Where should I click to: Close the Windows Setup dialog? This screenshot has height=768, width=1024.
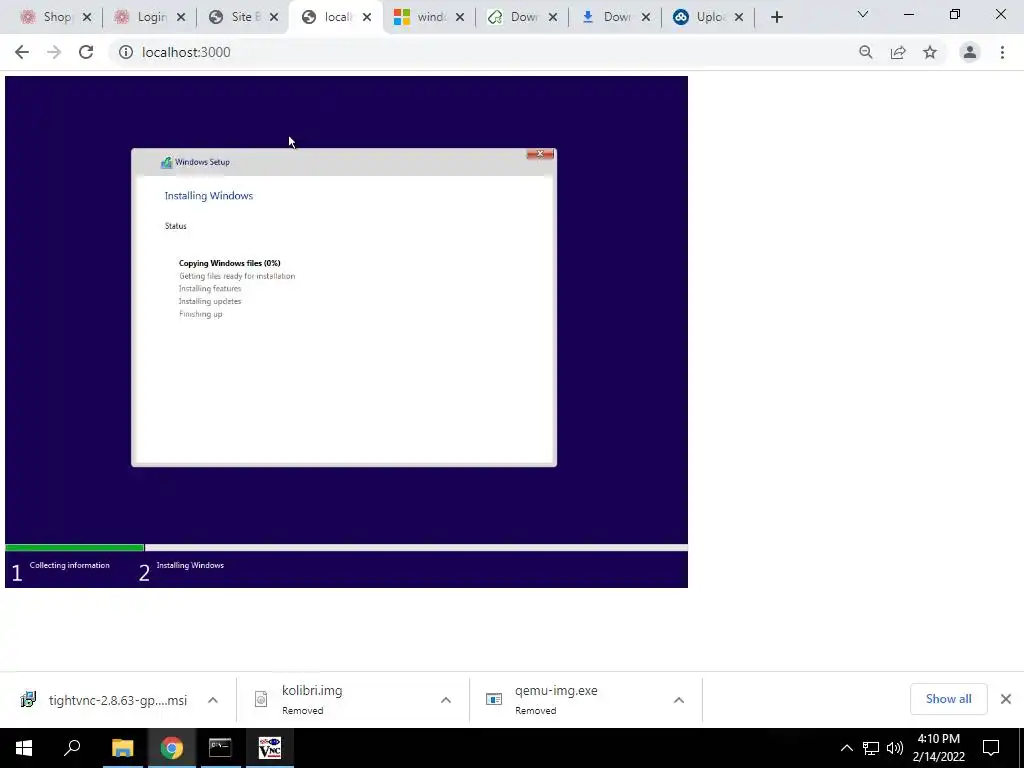(540, 154)
